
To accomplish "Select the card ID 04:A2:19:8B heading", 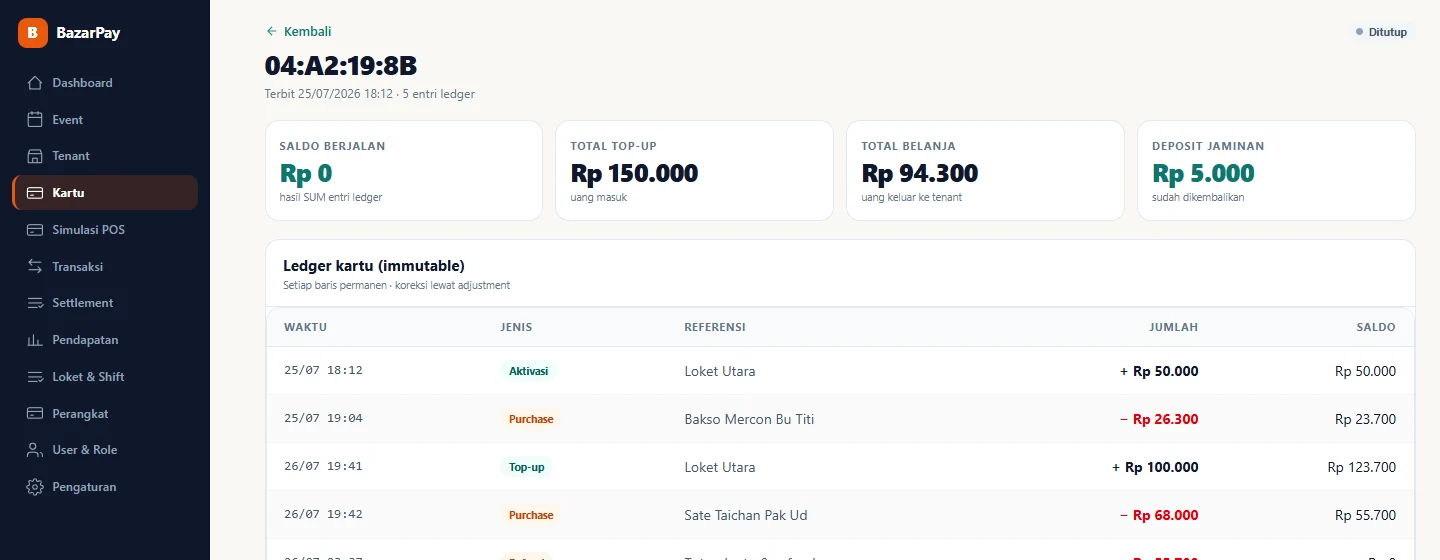I will point(341,66).
